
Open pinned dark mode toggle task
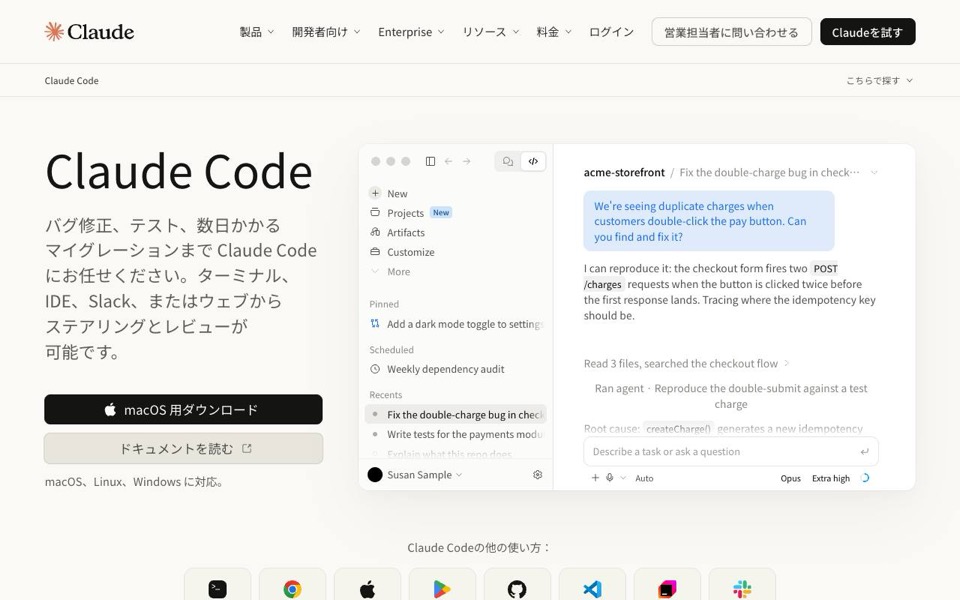point(456,324)
